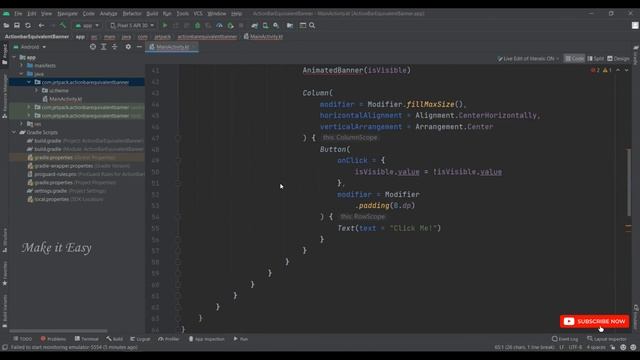Screen dimensions: 640x360
Task: Collapse the Gradle Scripts node
Action: tap(15, 132)
